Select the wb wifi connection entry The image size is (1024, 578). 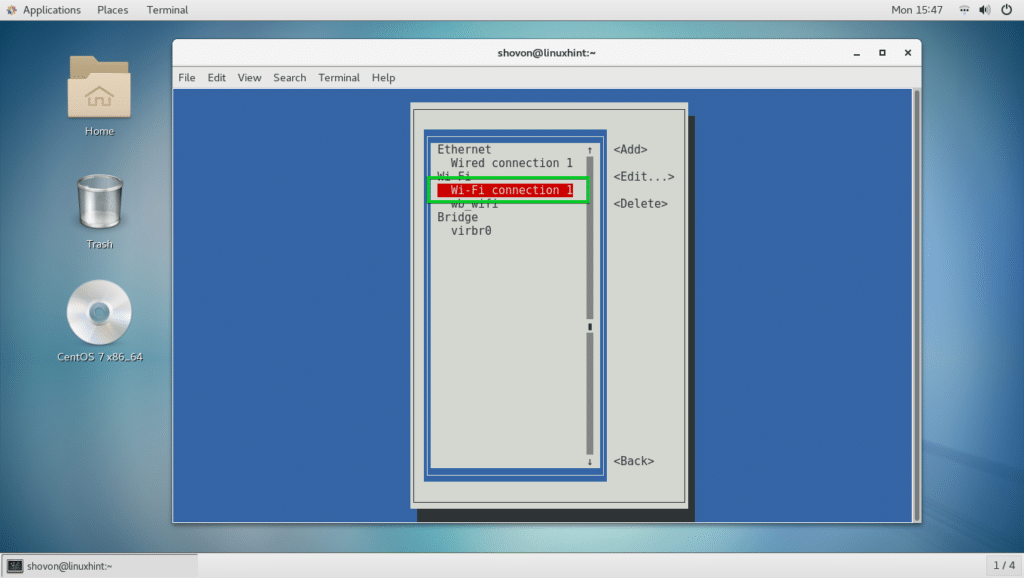[x=476, y=203]
